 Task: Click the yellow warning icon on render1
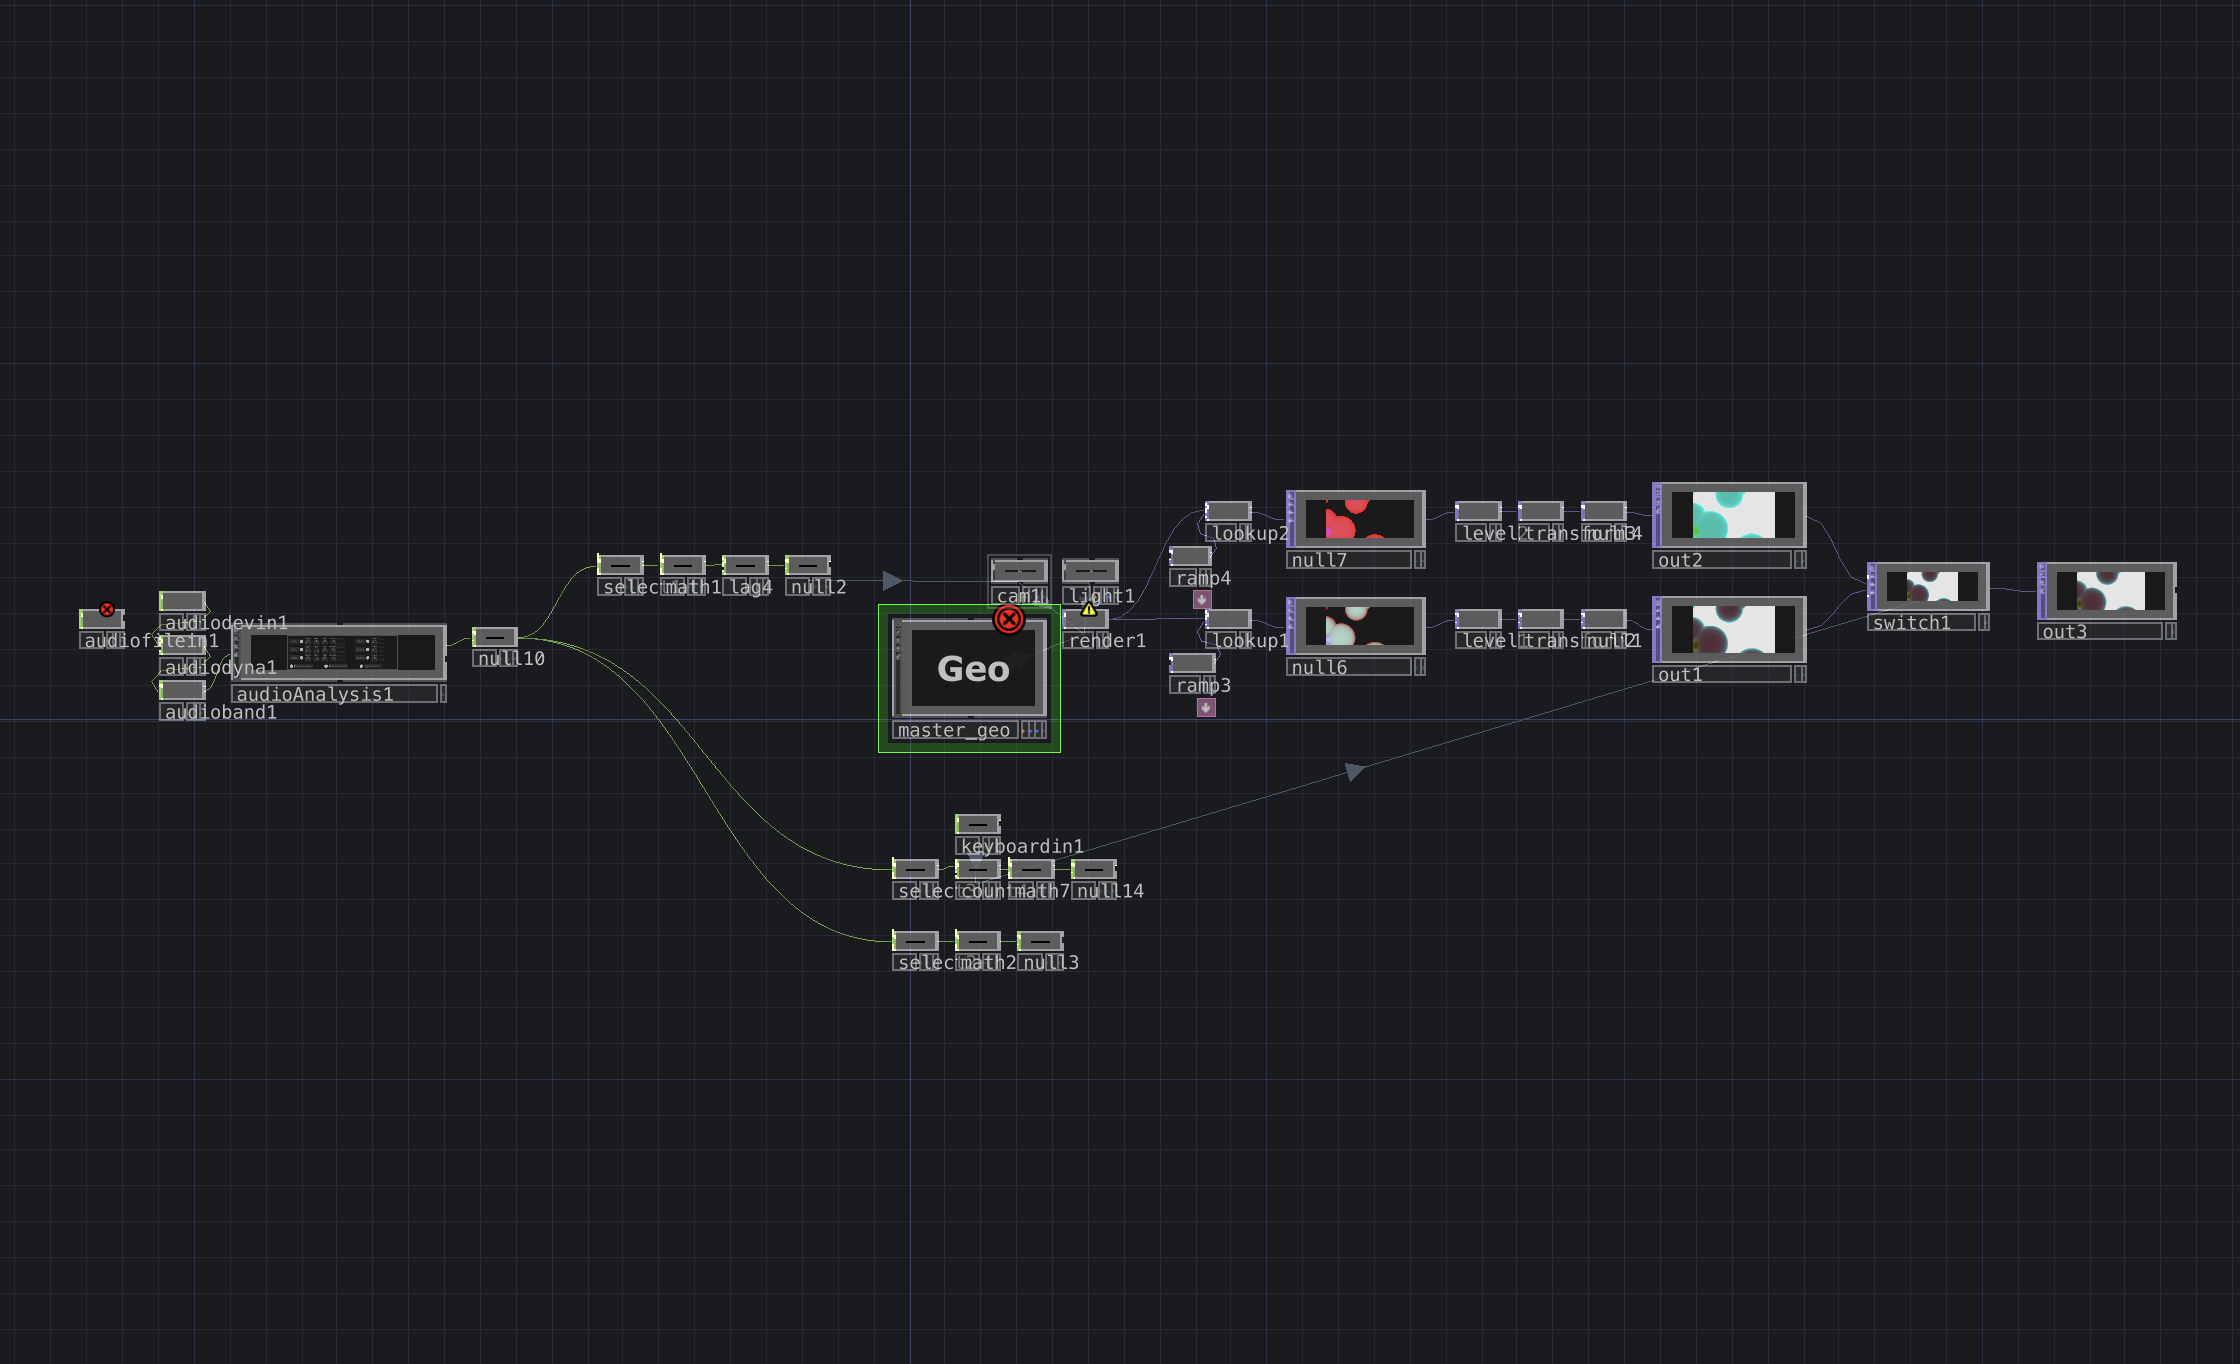pyautogui.click(x=1089, y=609)
